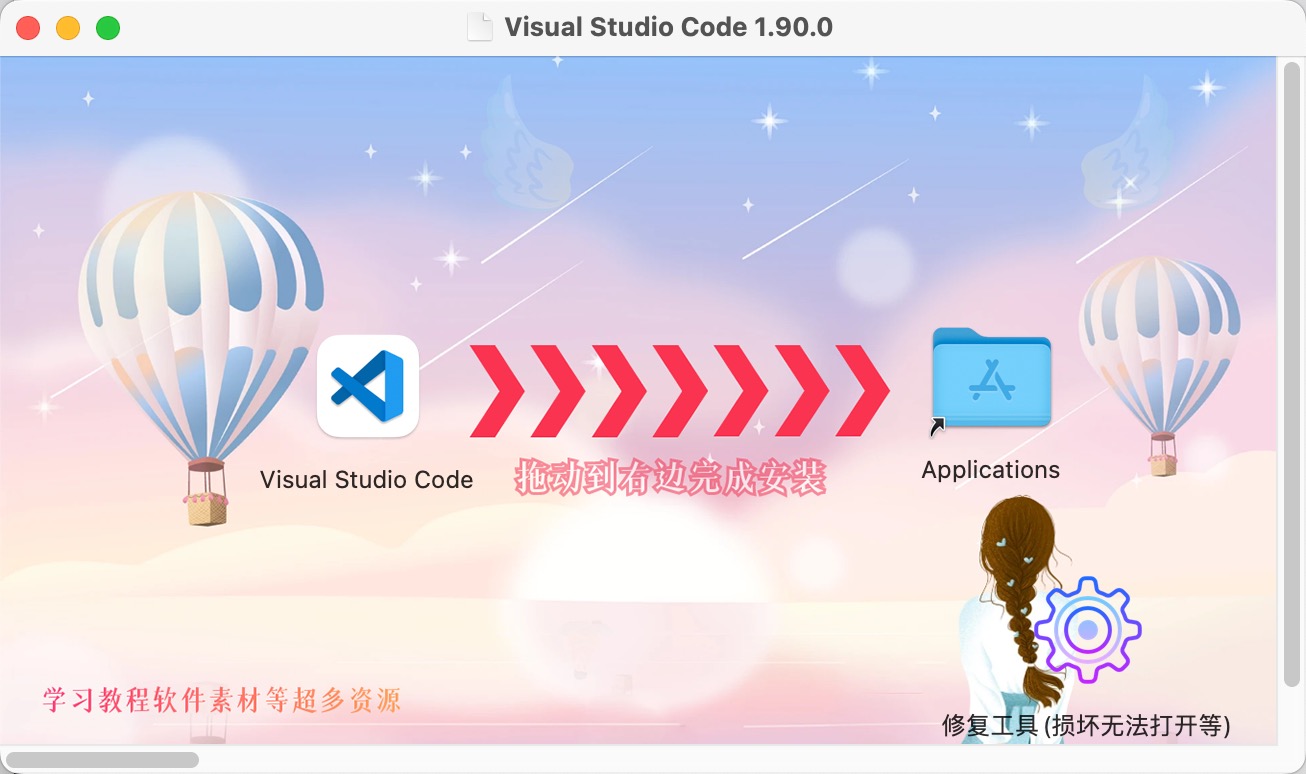Click the "拖动到右边完成安装" instruction text
1306x774 pixels.
tap(671, 479)
